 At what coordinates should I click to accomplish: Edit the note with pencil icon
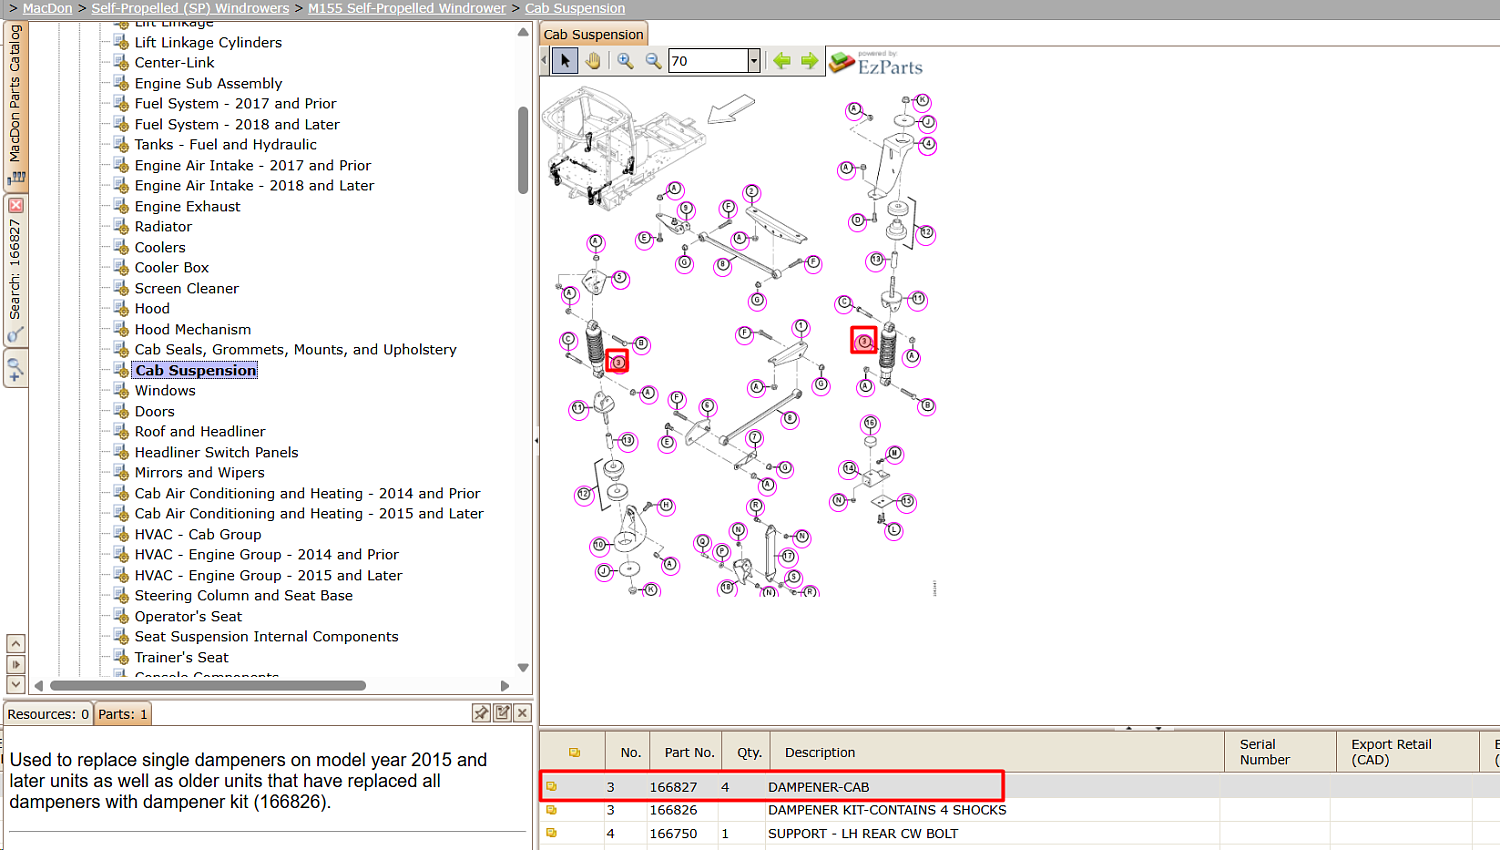click(502, 713)
